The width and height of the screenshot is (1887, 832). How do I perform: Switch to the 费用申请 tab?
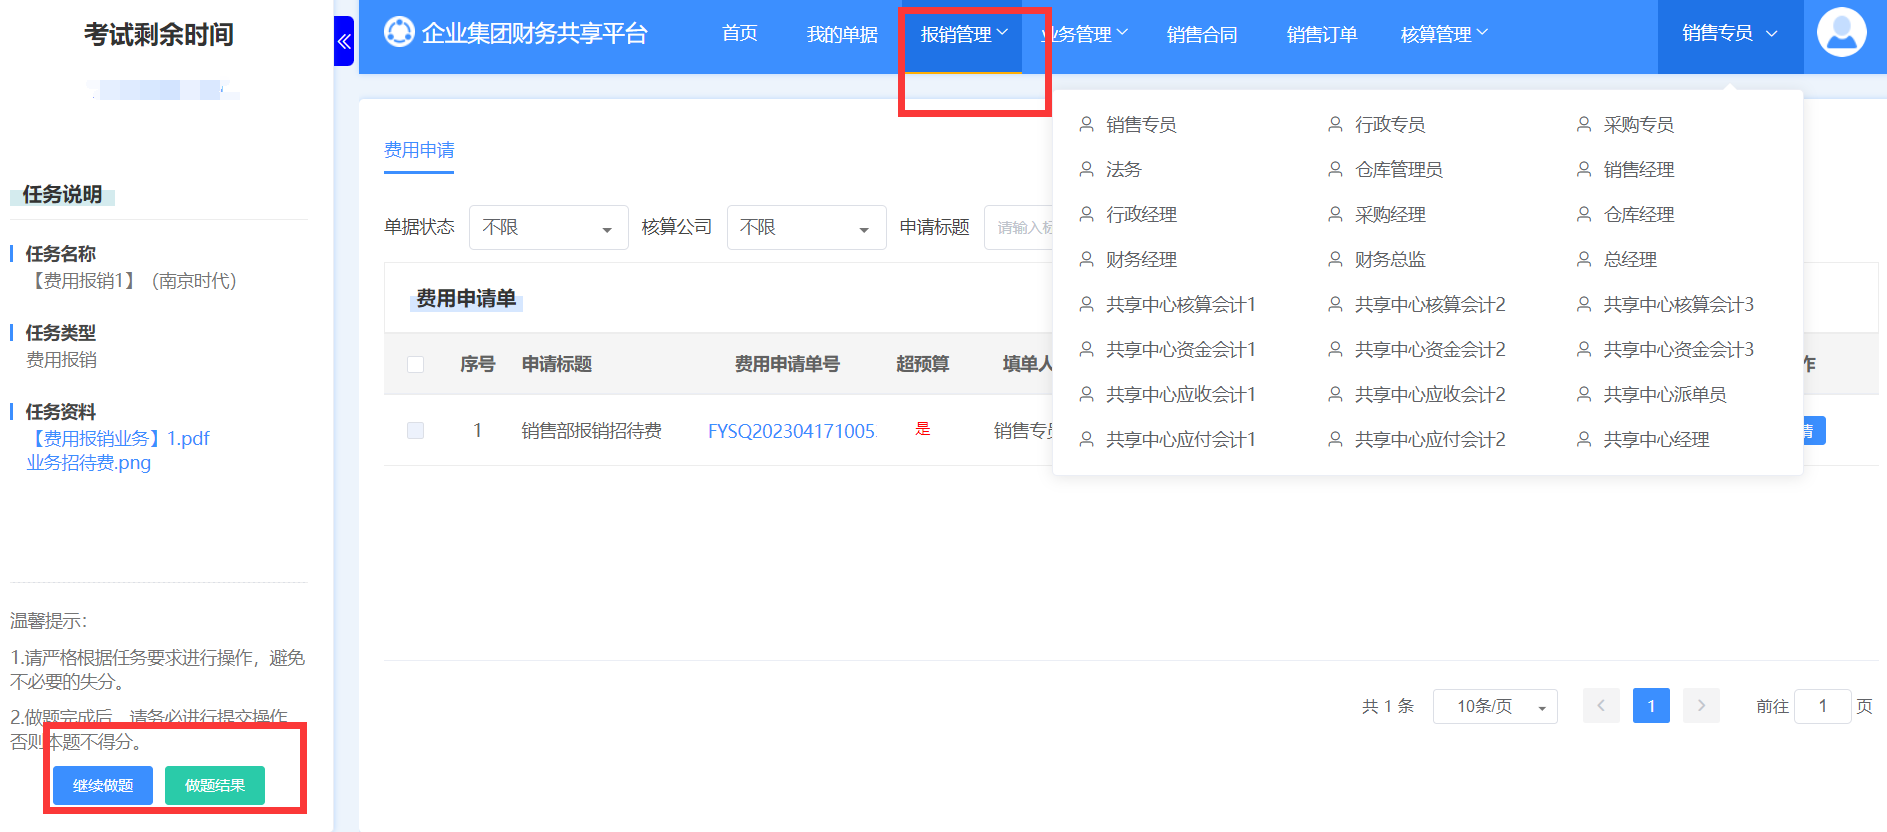[x=419, y=151]
